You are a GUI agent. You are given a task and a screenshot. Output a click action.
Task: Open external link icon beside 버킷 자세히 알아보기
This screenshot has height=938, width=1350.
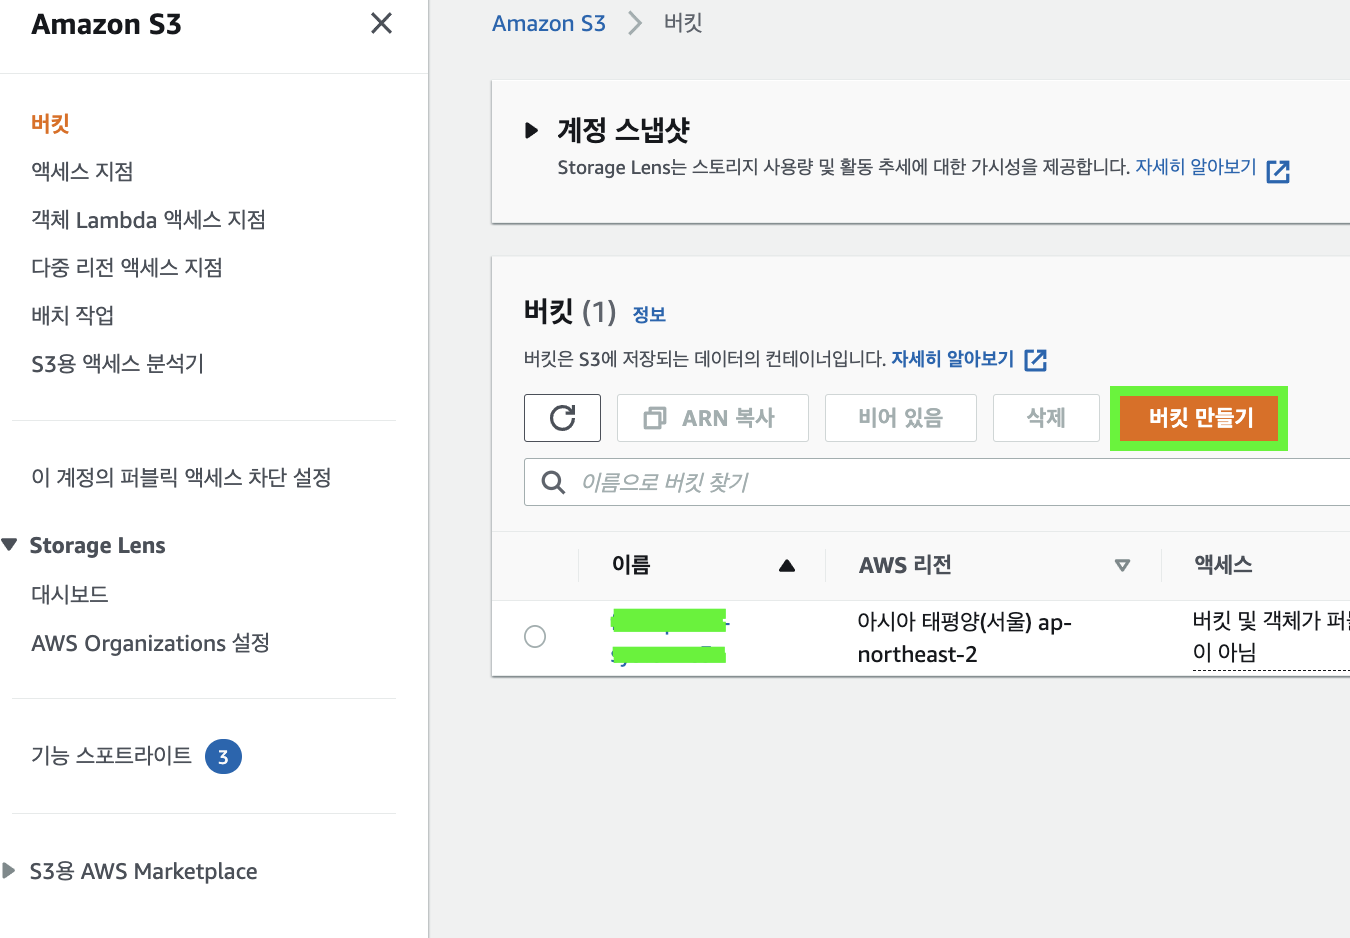click(1036, 360)
